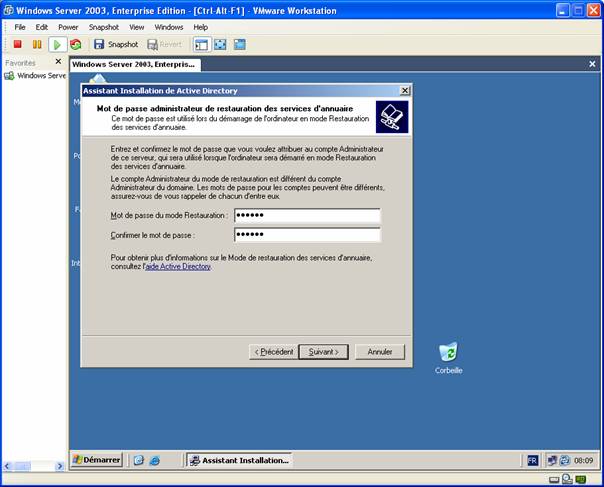Click the Annuler button

click(x=380, y=352)
